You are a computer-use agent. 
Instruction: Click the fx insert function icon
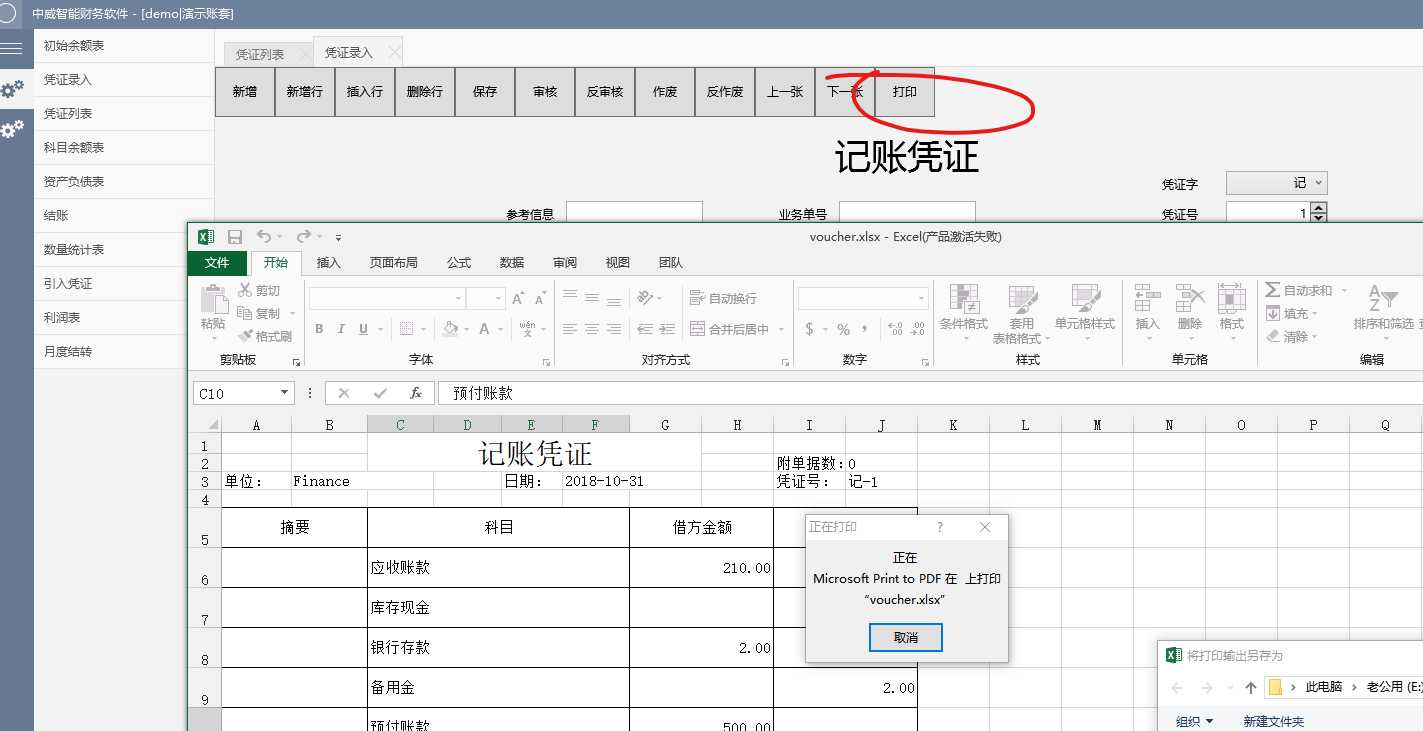pos(416,393)
